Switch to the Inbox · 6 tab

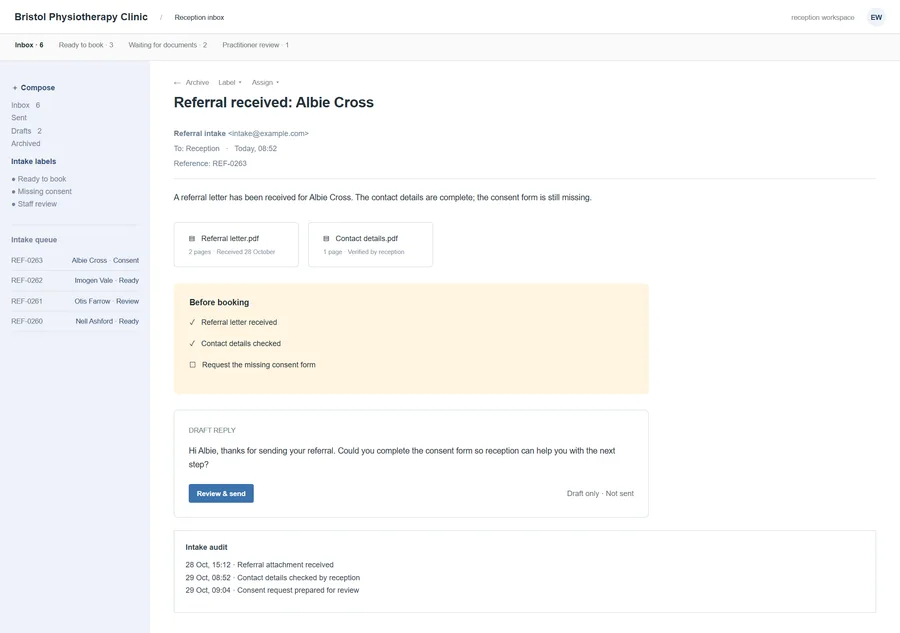coord(29,45)
